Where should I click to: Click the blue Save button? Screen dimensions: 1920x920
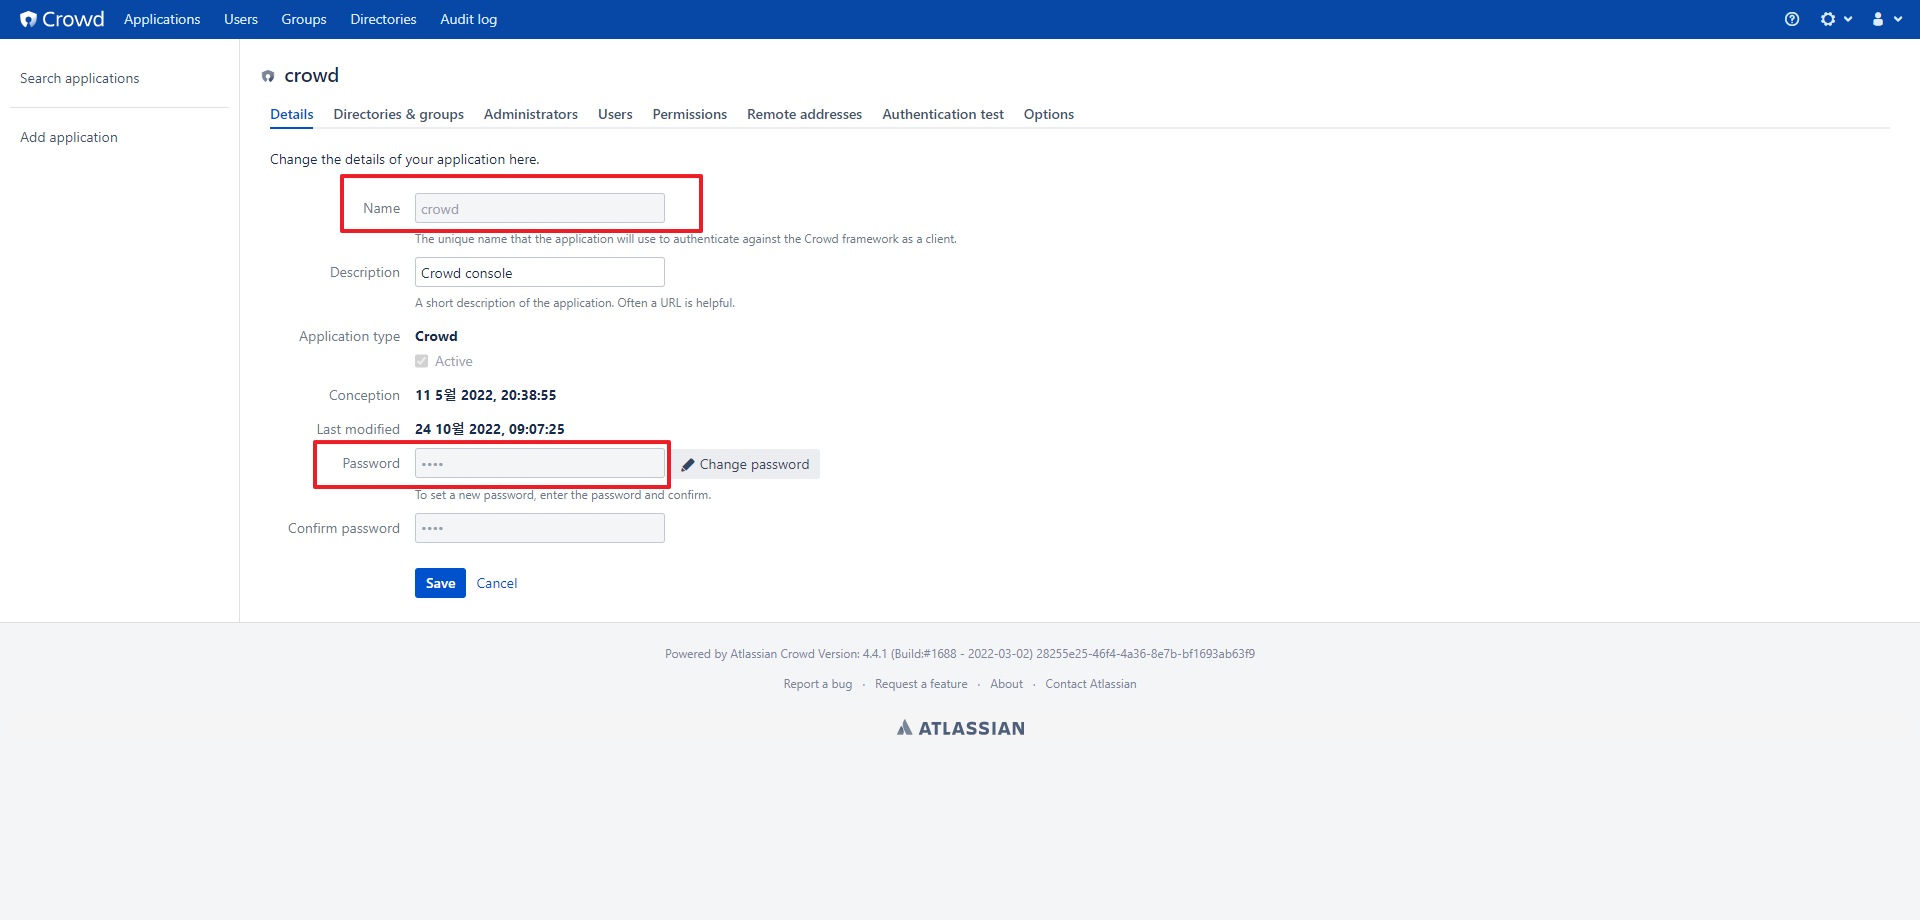coord(440,583)
